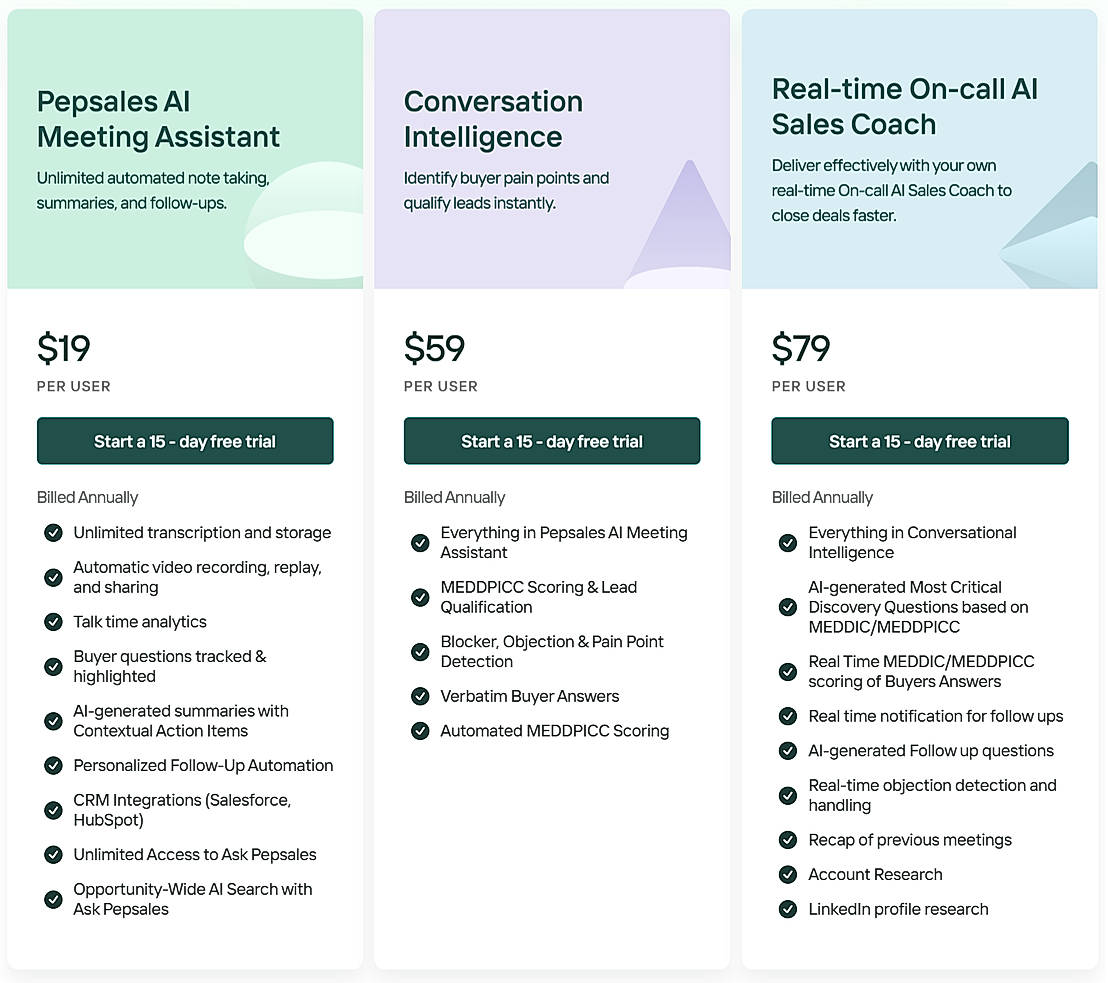The height and width of the screenshot is (983, 1108).
Task: Click checkmark beside AI-generated Follow up questions
Action: pos(788,751)
